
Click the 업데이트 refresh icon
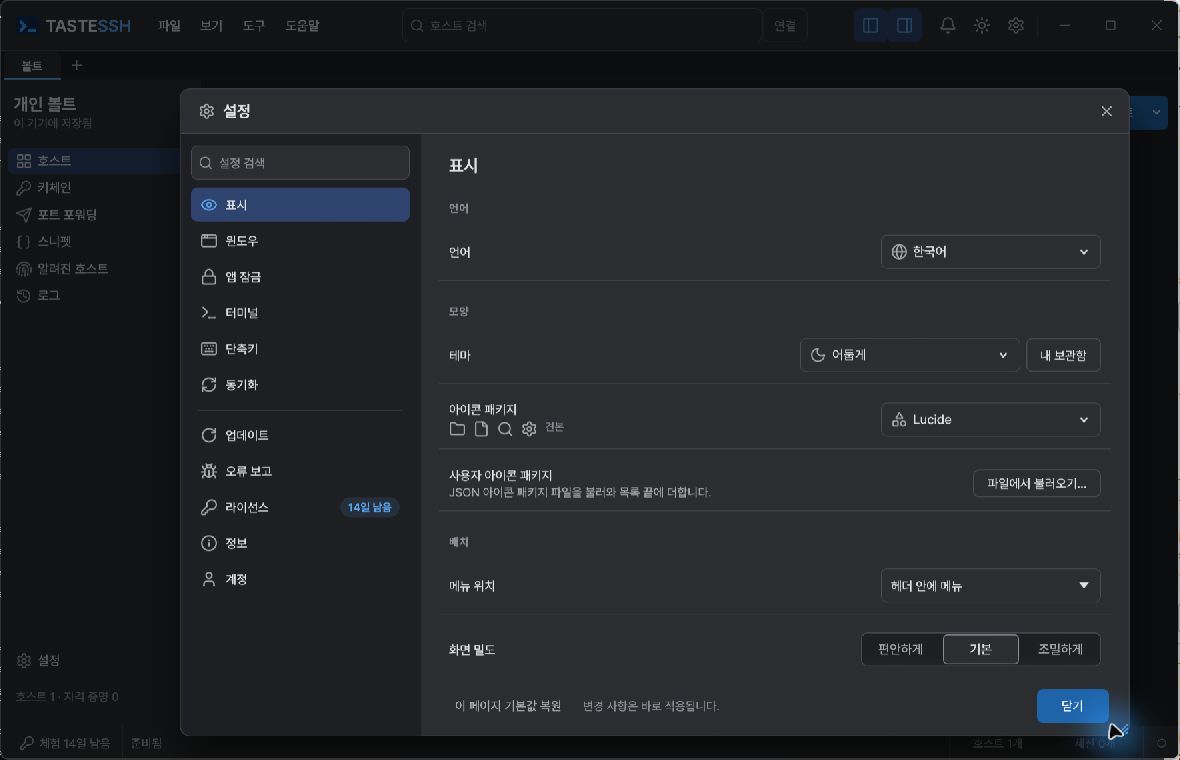(208, 435)
